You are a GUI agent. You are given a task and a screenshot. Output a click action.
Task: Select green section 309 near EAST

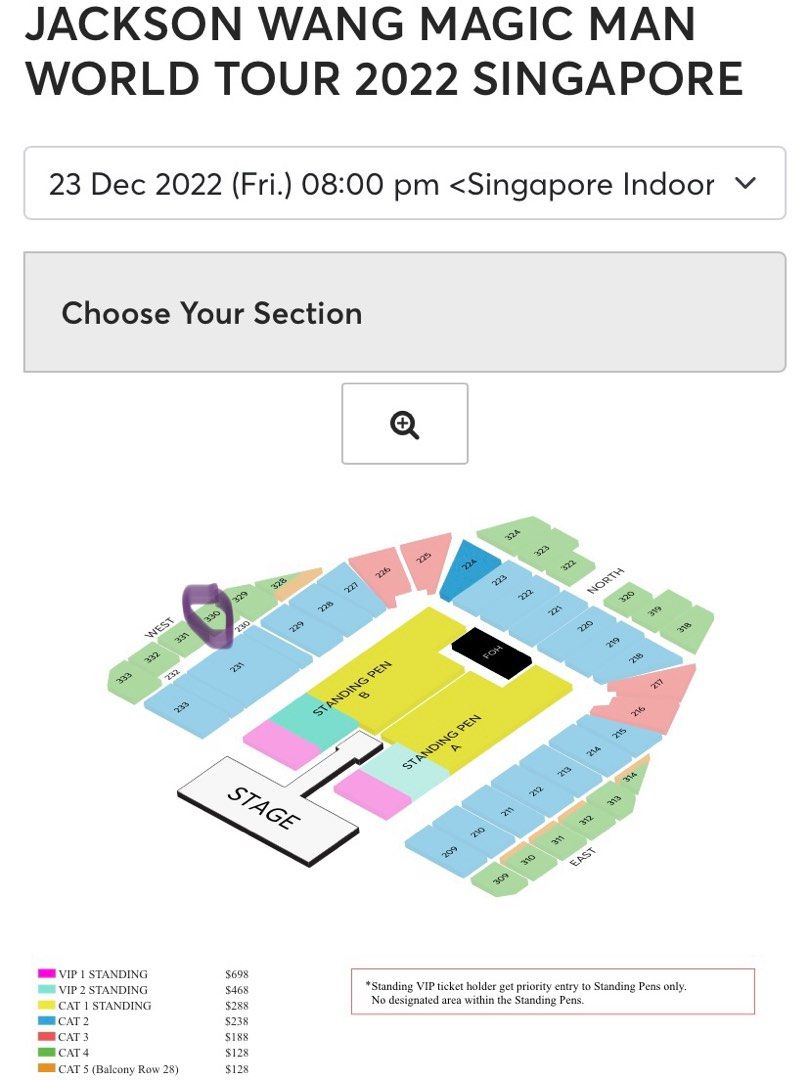click(501, 879)
